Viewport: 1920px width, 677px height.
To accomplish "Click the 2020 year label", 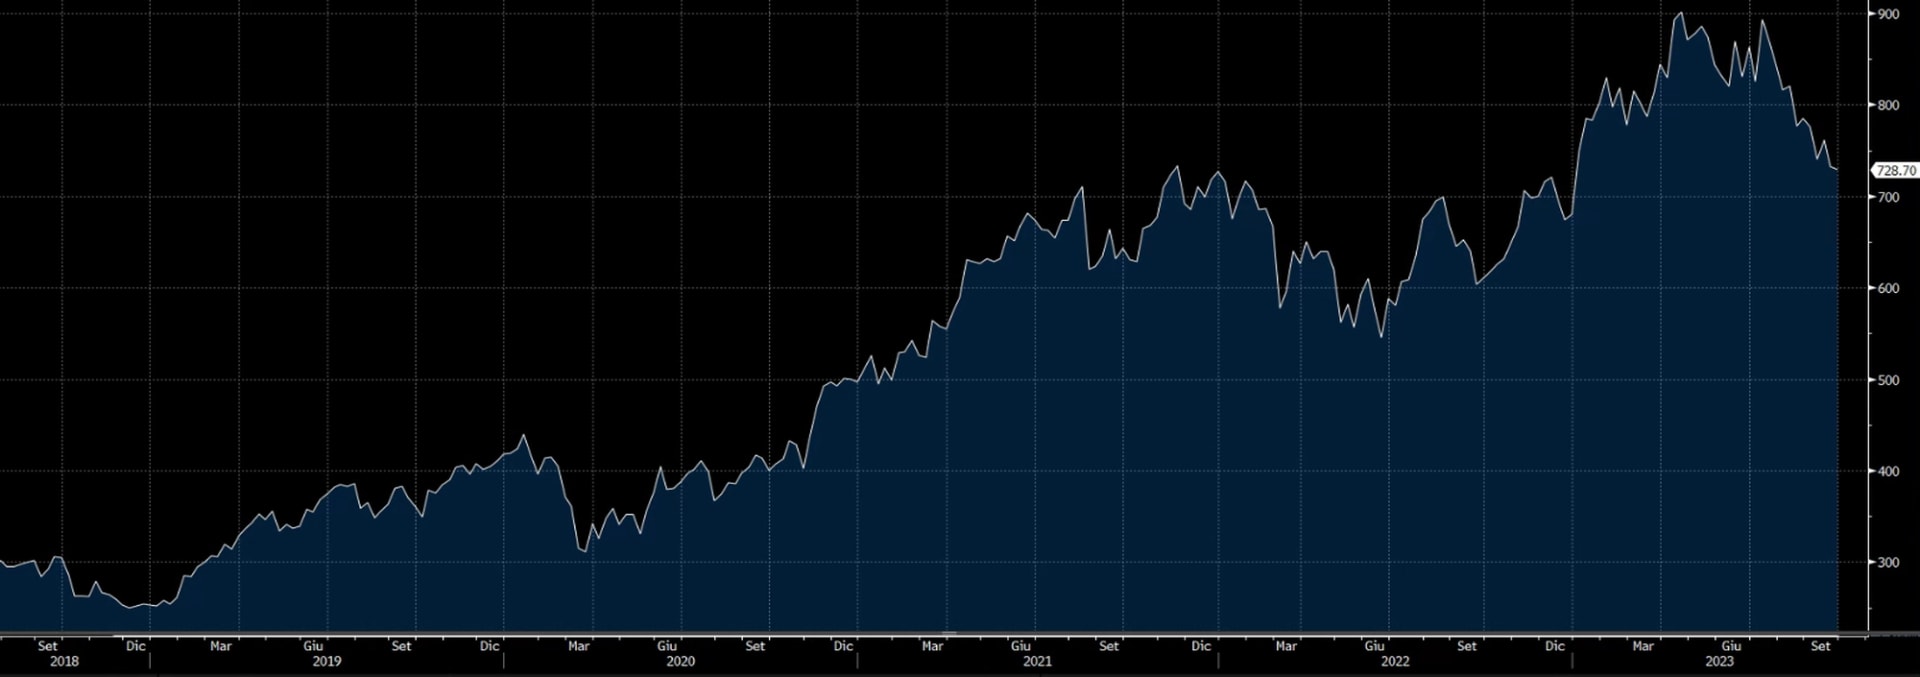I will [680, 661].
